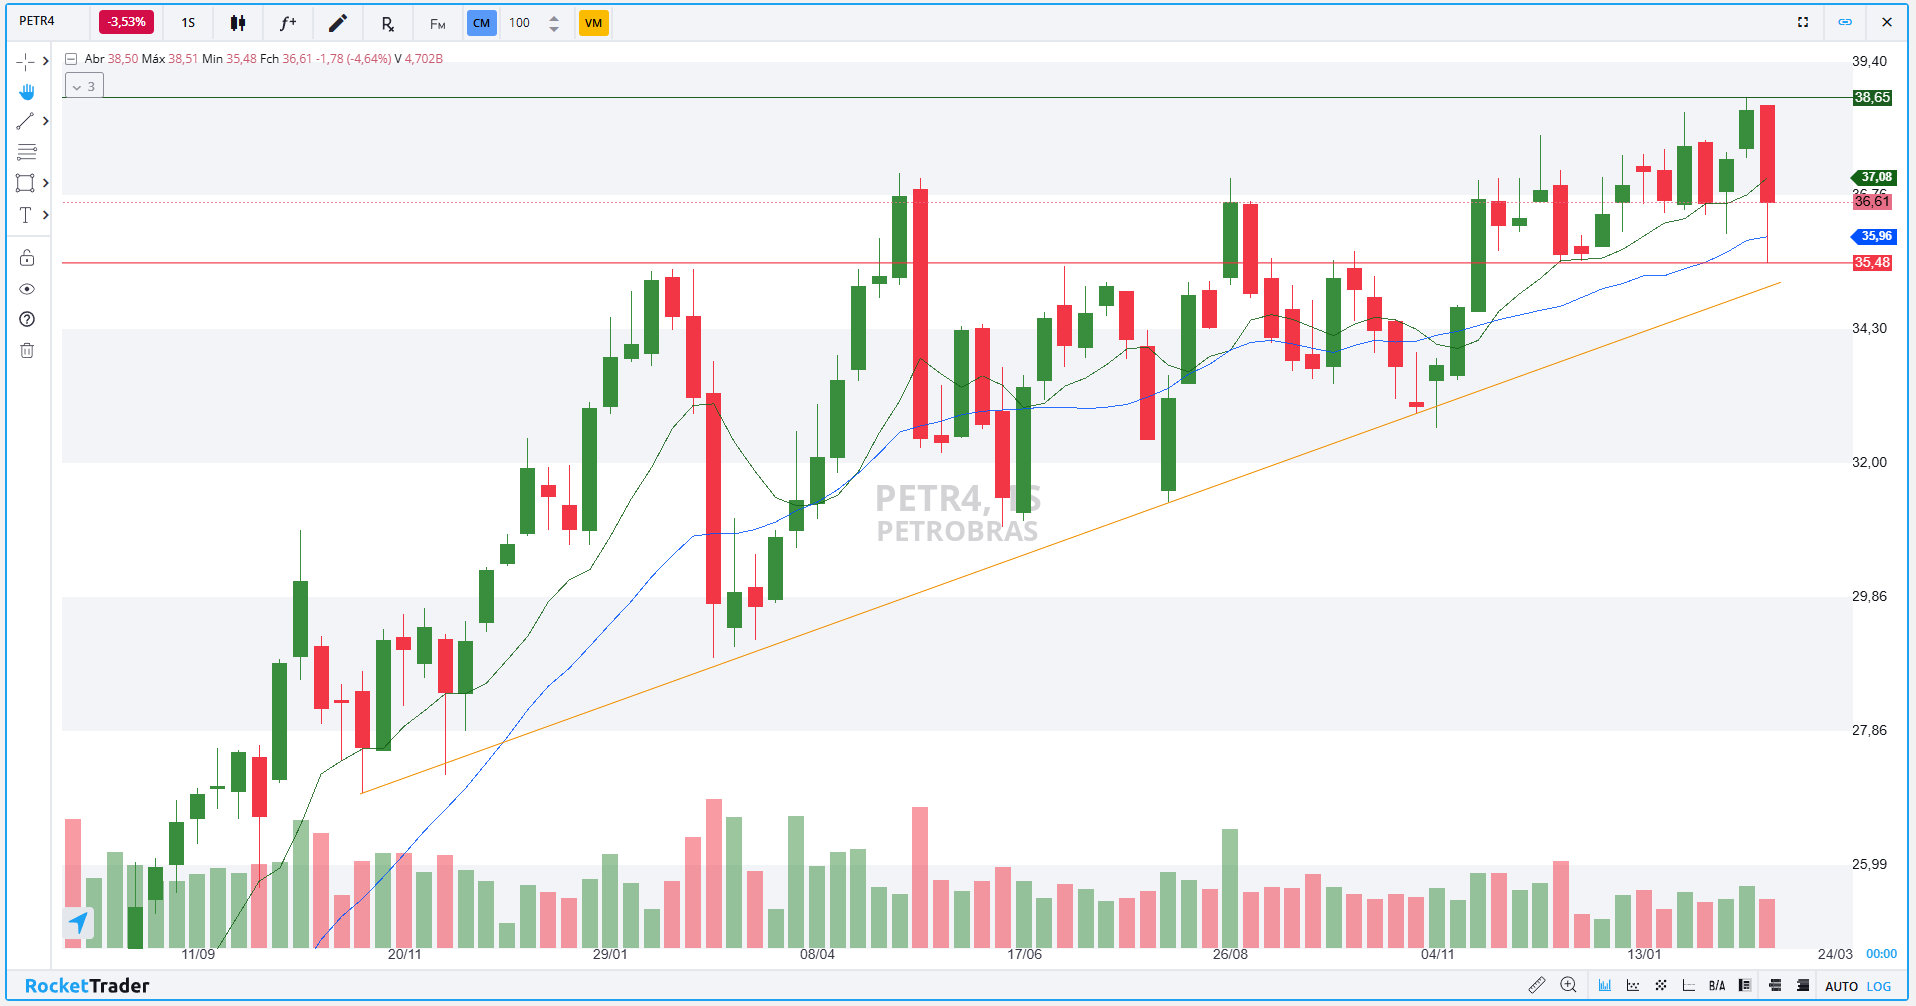Toggle the drawing lock padlock

27,258
